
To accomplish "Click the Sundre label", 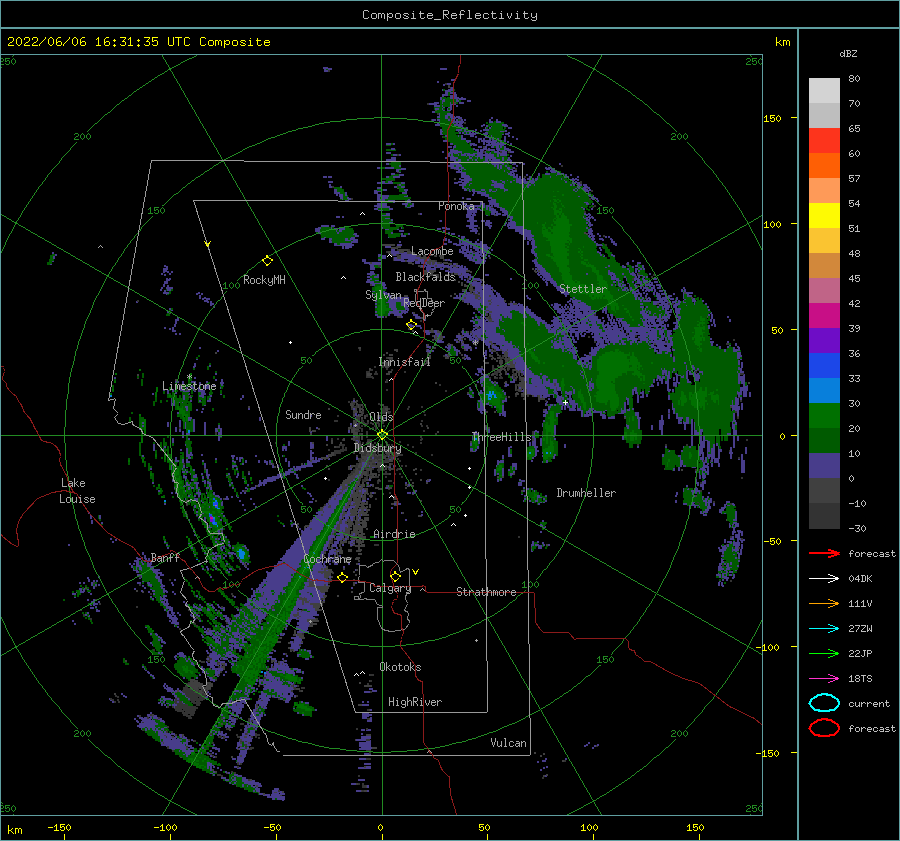I will pyautogui.click(x=303, y=414).
